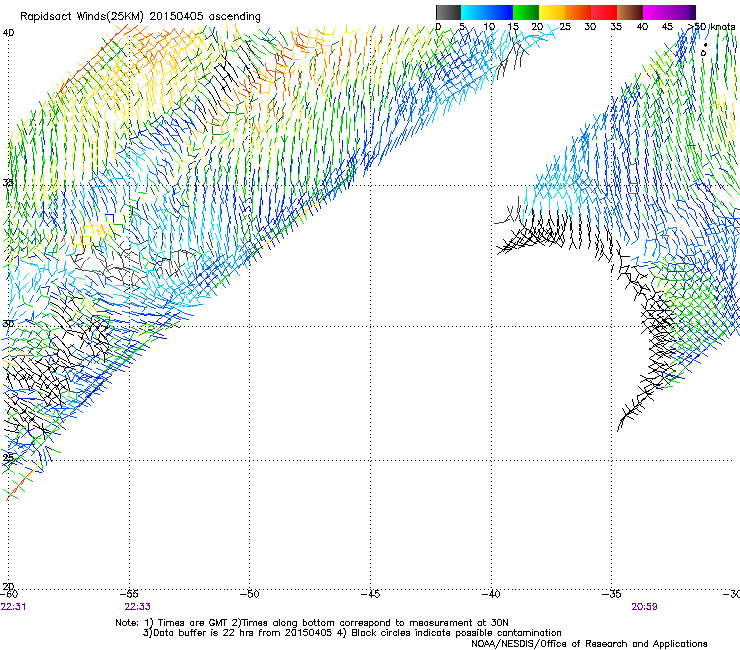Click the '>50 knots' legend label

(x=711, y=27)
